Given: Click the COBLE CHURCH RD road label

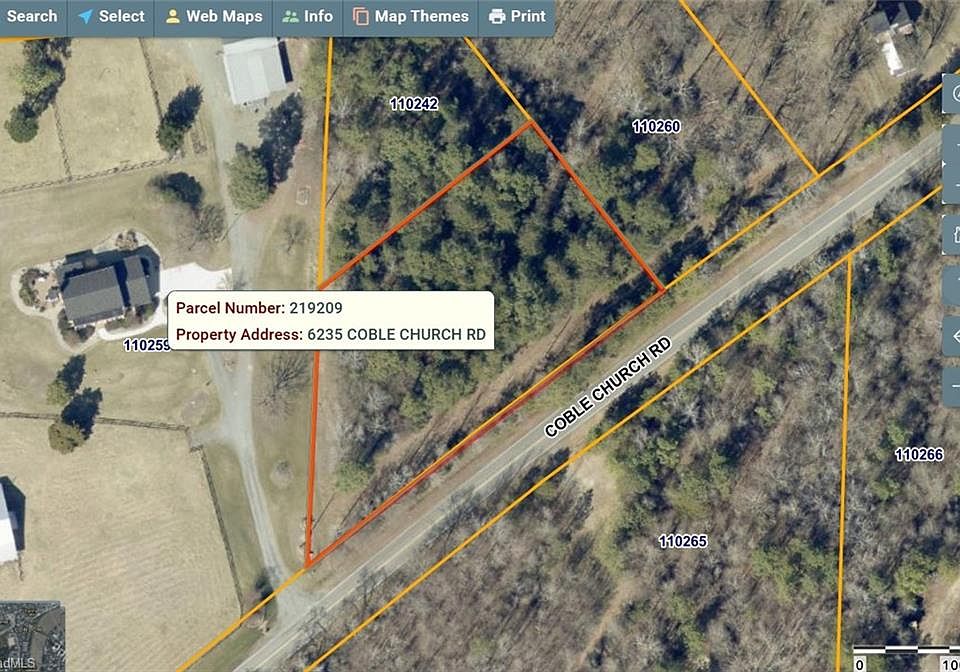Looking at the screenshot, I should pos(608,387).
